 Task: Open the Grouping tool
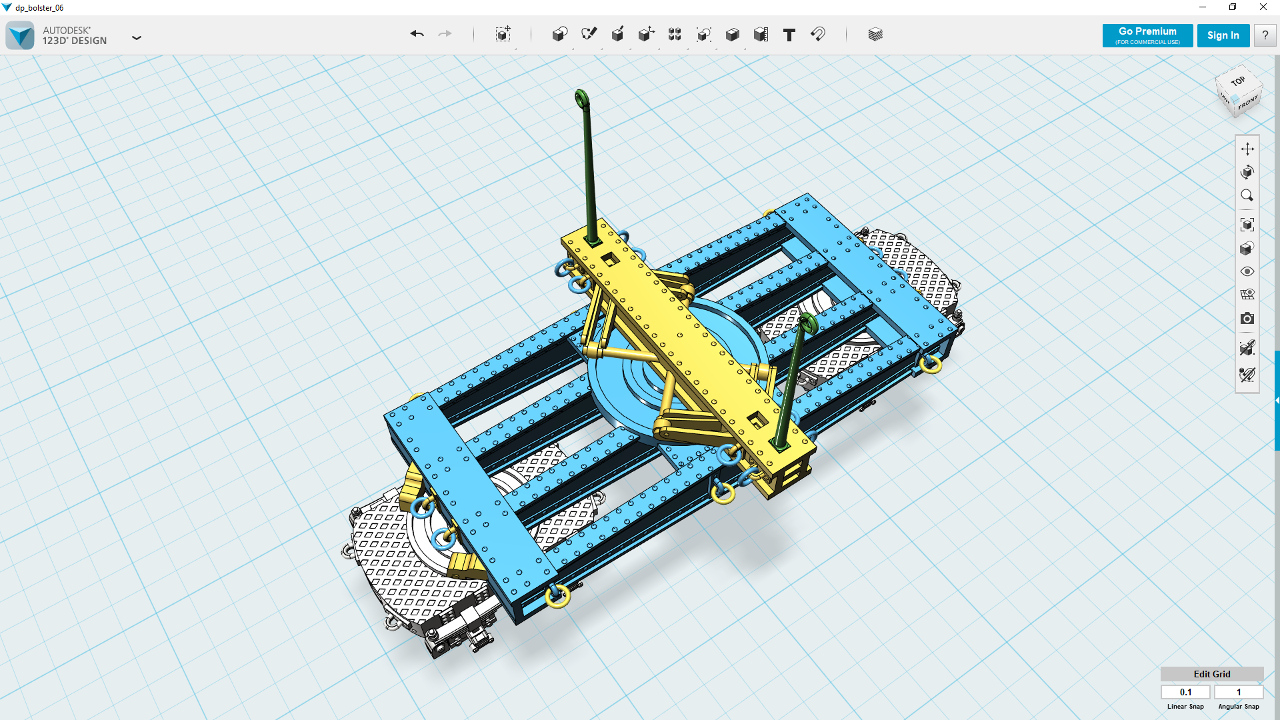tap(704, 34)
